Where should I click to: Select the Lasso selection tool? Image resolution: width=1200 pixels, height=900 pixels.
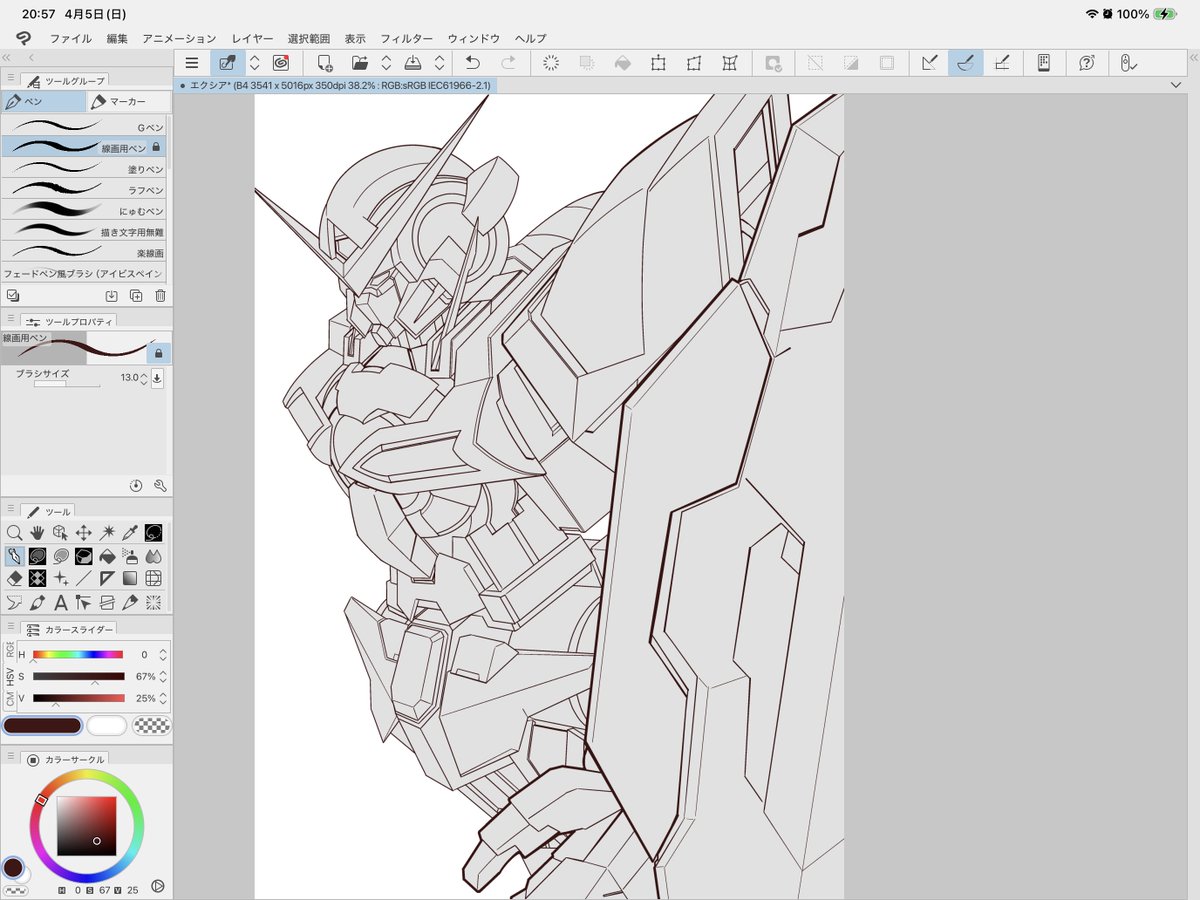[154, 533]
